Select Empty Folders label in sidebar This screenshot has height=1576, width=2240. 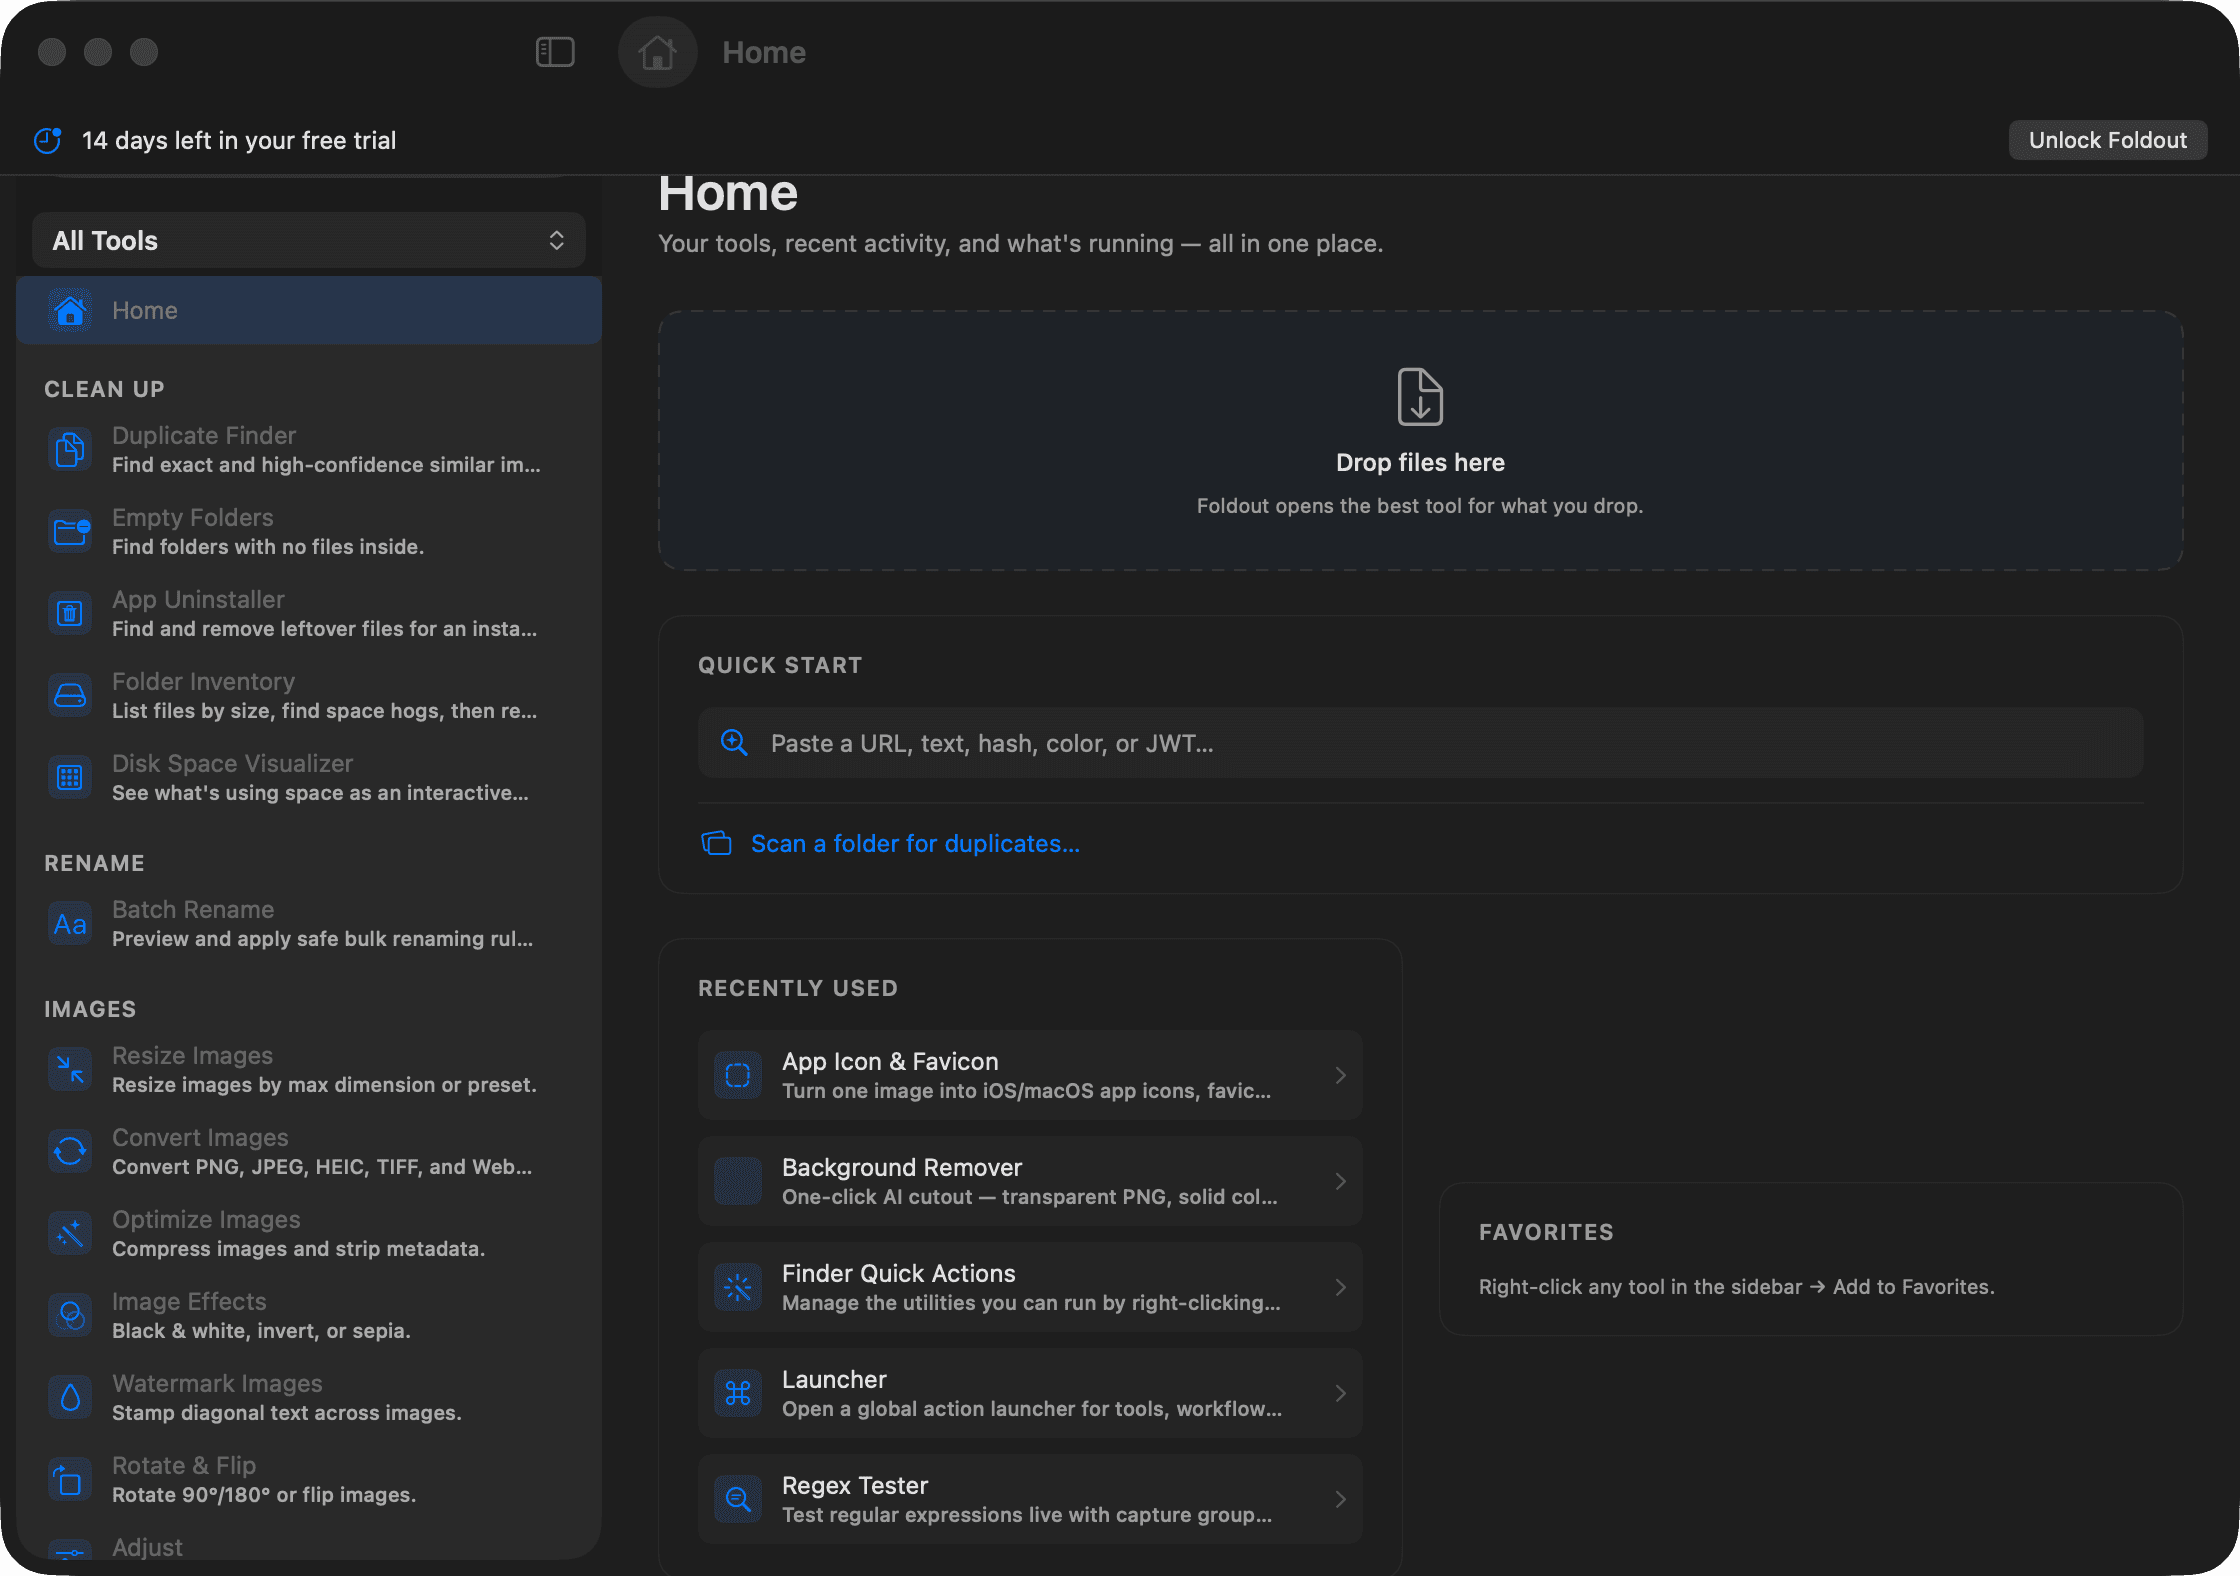(x=192, y=517)
